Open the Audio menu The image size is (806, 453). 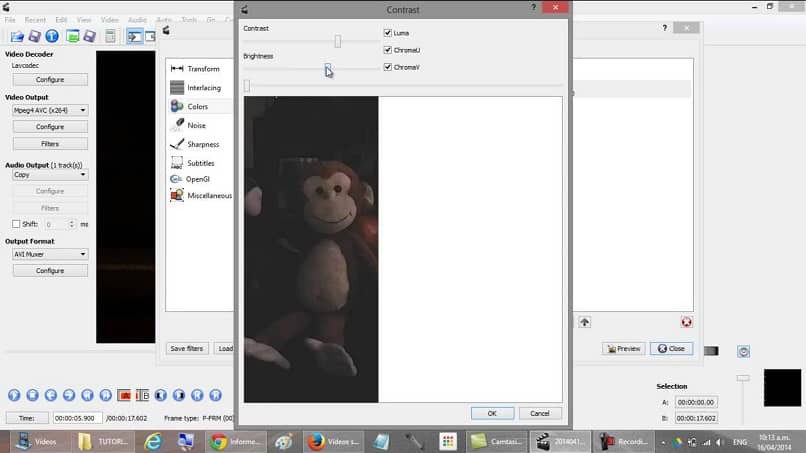pos(137,20)
